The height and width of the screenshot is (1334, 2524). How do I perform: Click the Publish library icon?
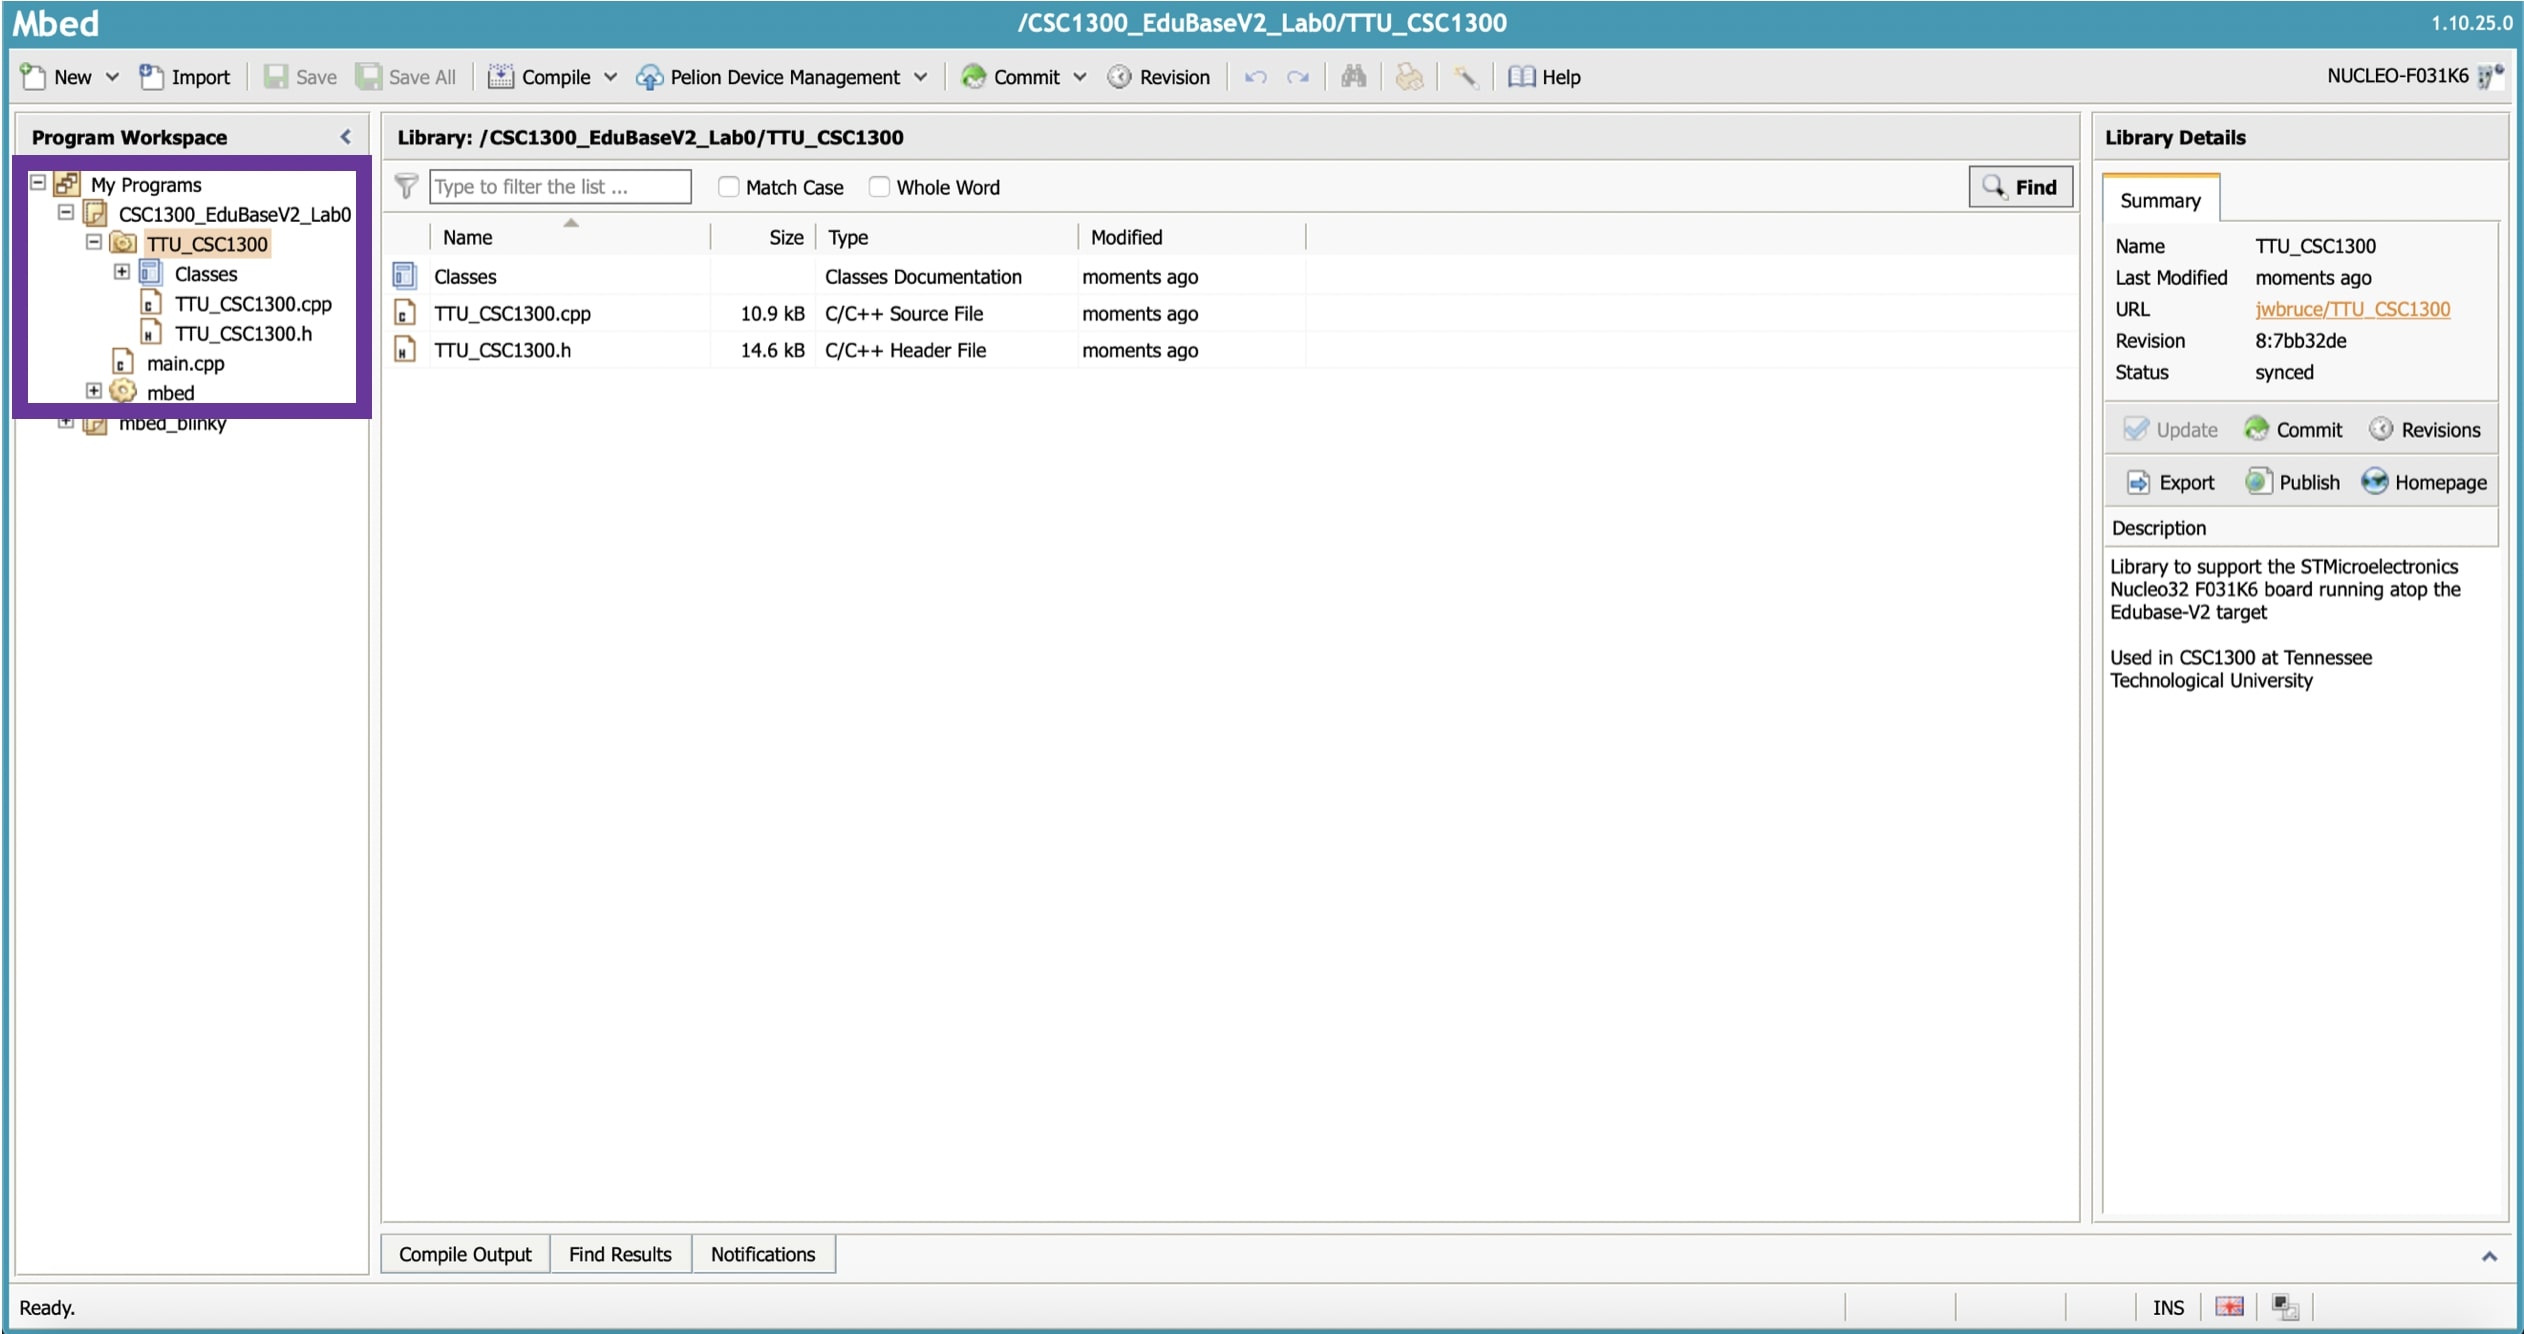pos(2257,482)
